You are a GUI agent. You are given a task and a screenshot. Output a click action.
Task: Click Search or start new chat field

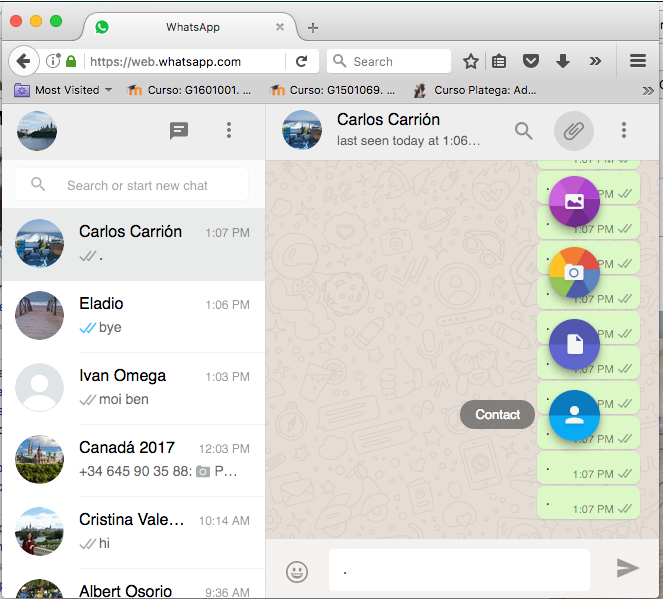click(x=132, y=184)
